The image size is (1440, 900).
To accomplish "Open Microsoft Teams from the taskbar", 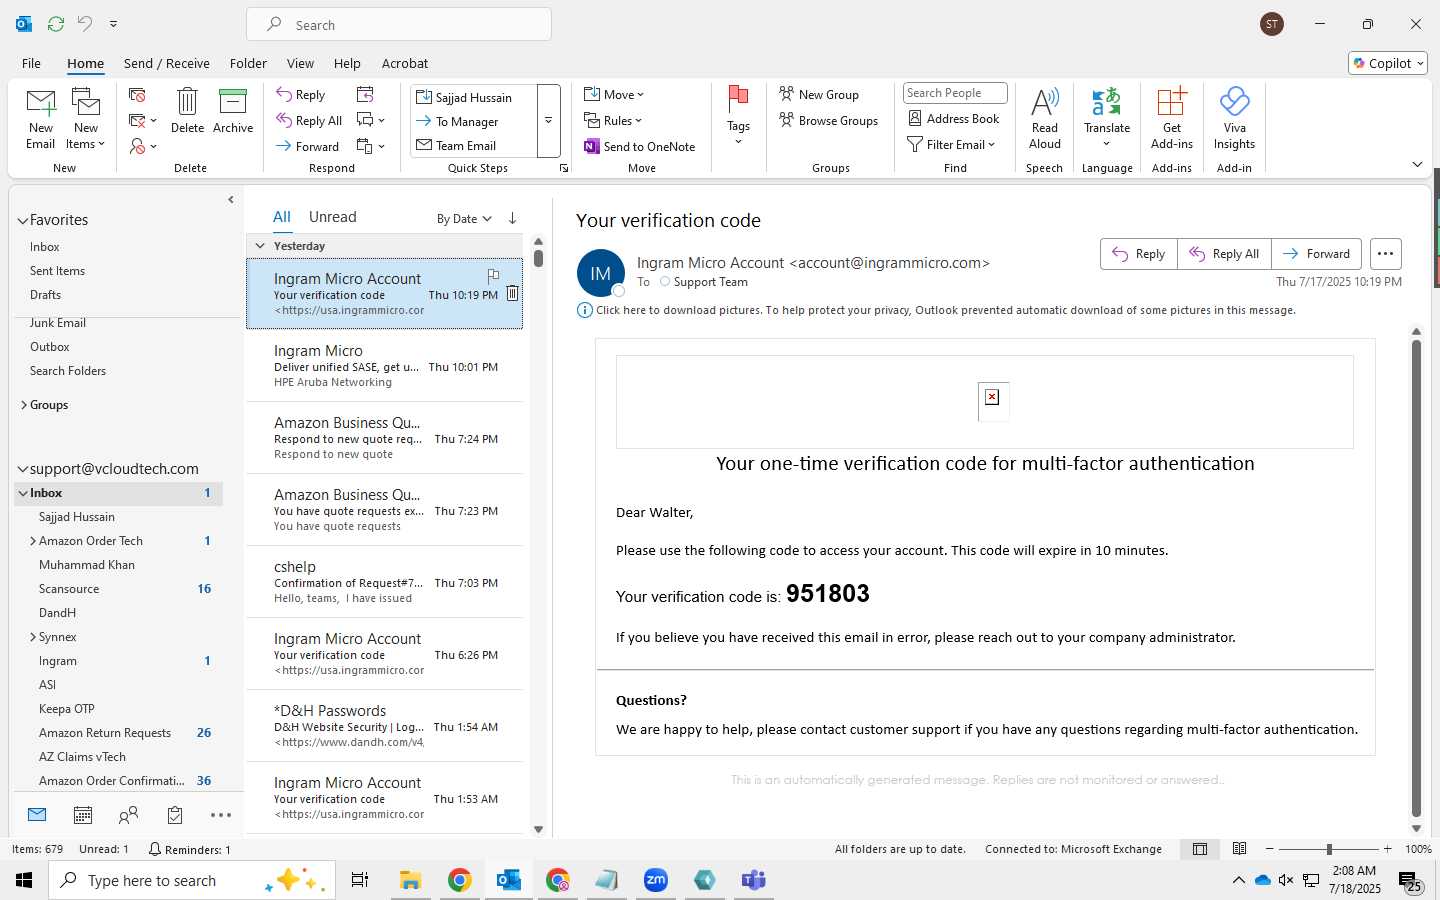I will pyautogui.click(x=753, y=880).
